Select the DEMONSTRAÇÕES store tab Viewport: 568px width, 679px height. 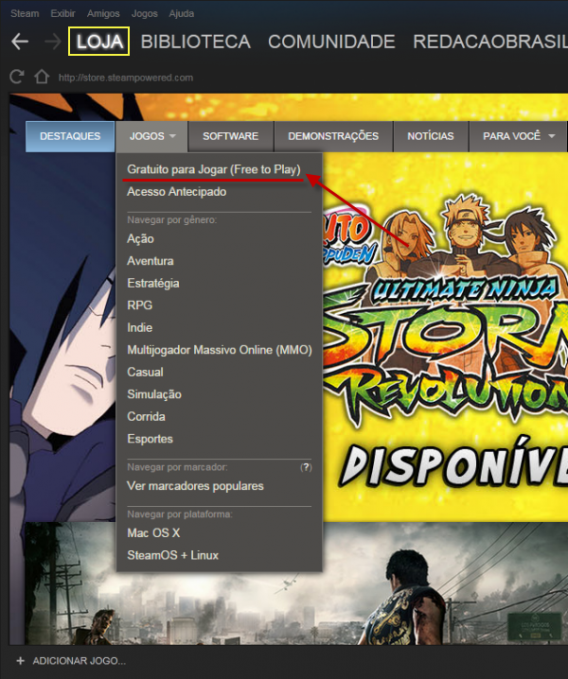(x=333, y=136)
